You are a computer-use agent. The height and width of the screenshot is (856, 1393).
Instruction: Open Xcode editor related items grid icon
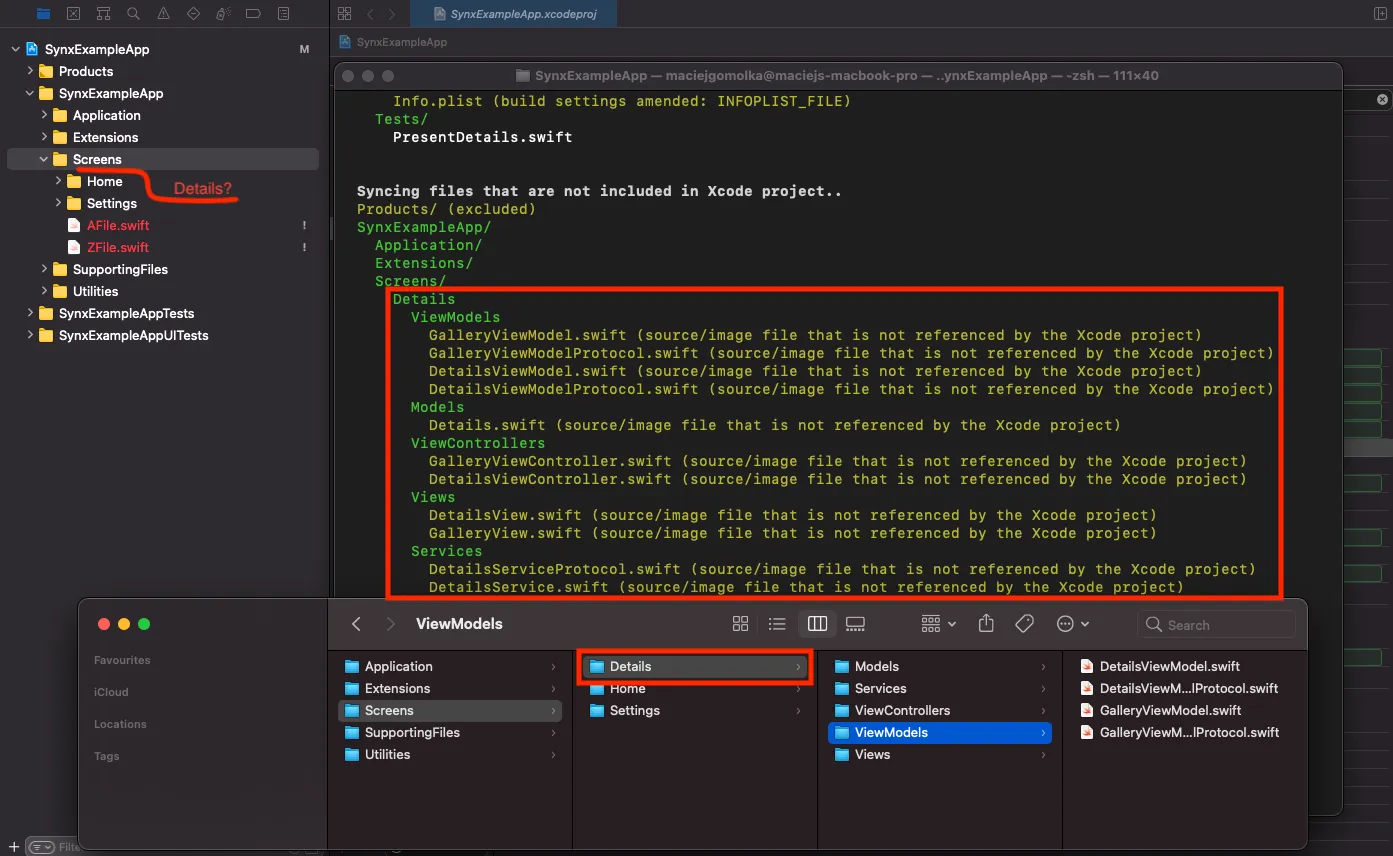(345, 14)
